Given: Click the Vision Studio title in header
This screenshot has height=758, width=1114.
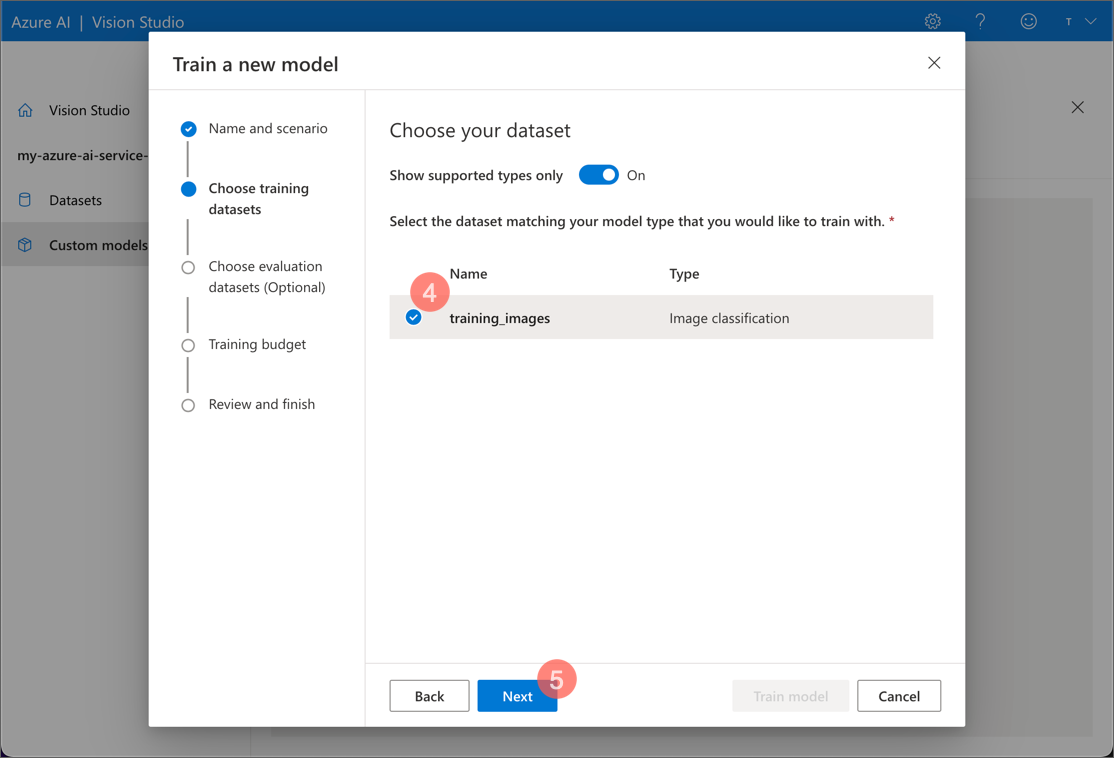Looking at the screenshot, I should coord(138,22).
